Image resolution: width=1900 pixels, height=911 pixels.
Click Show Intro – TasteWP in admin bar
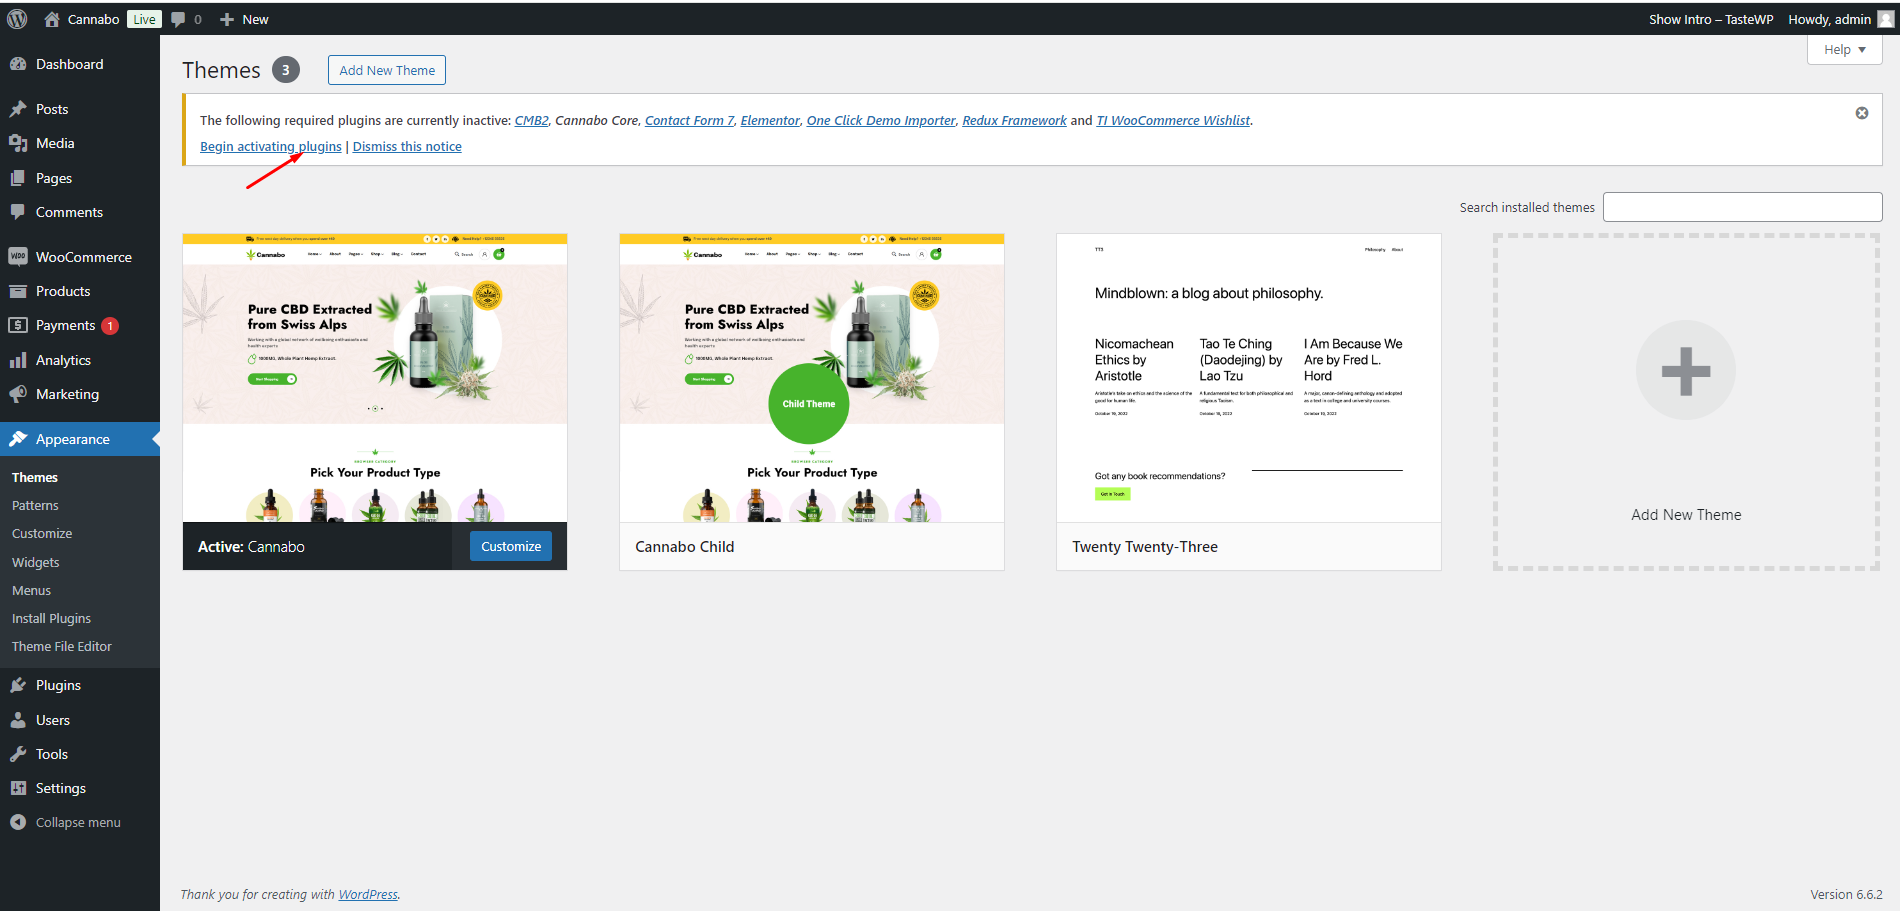[1711, 19]
